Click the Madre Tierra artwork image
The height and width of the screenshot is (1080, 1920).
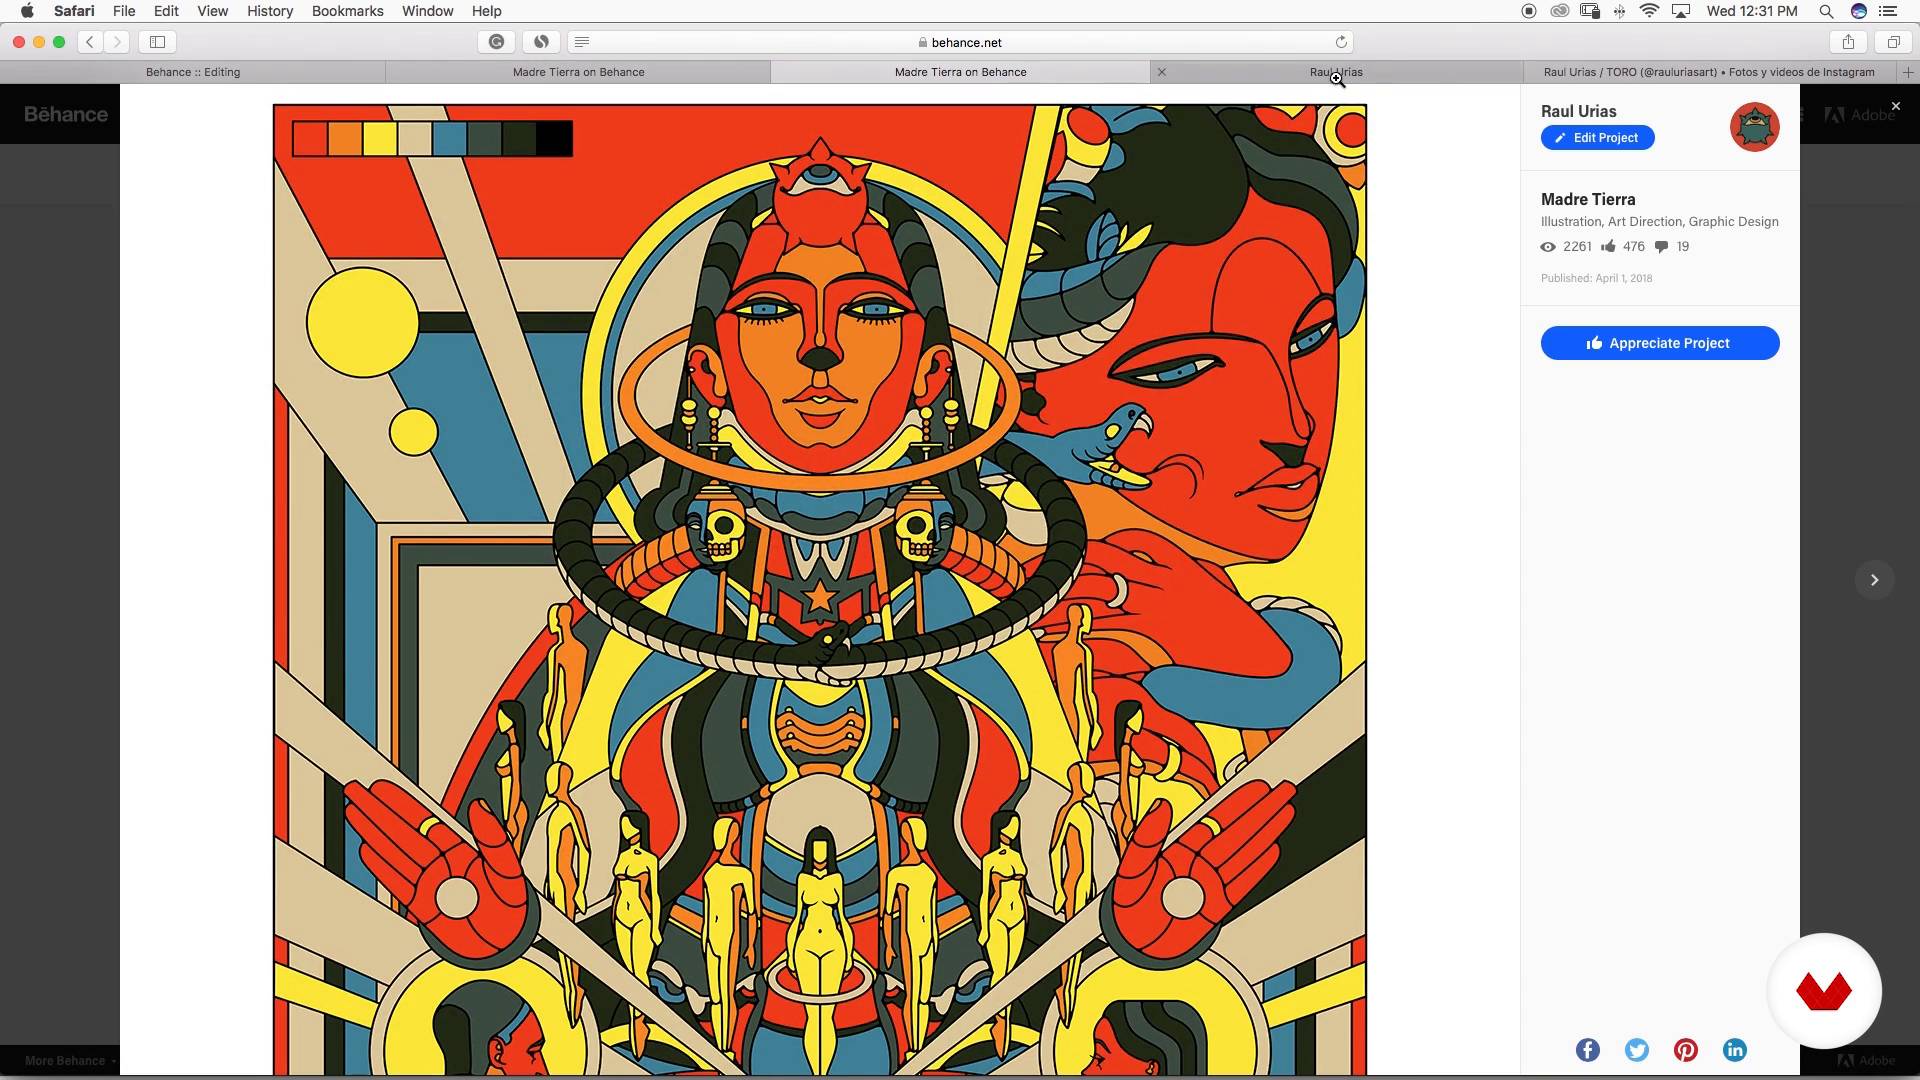pyautogui.click(x=820, y=590)
